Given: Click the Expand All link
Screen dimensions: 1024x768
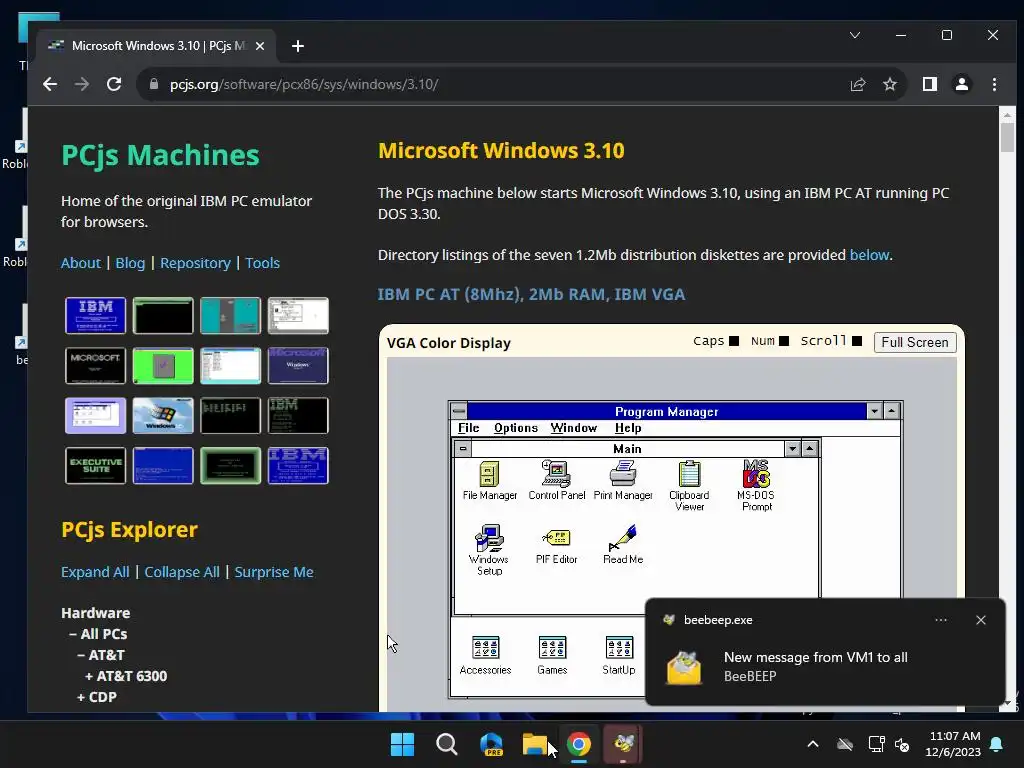Looking at the screenshot, I should (95, 571).
